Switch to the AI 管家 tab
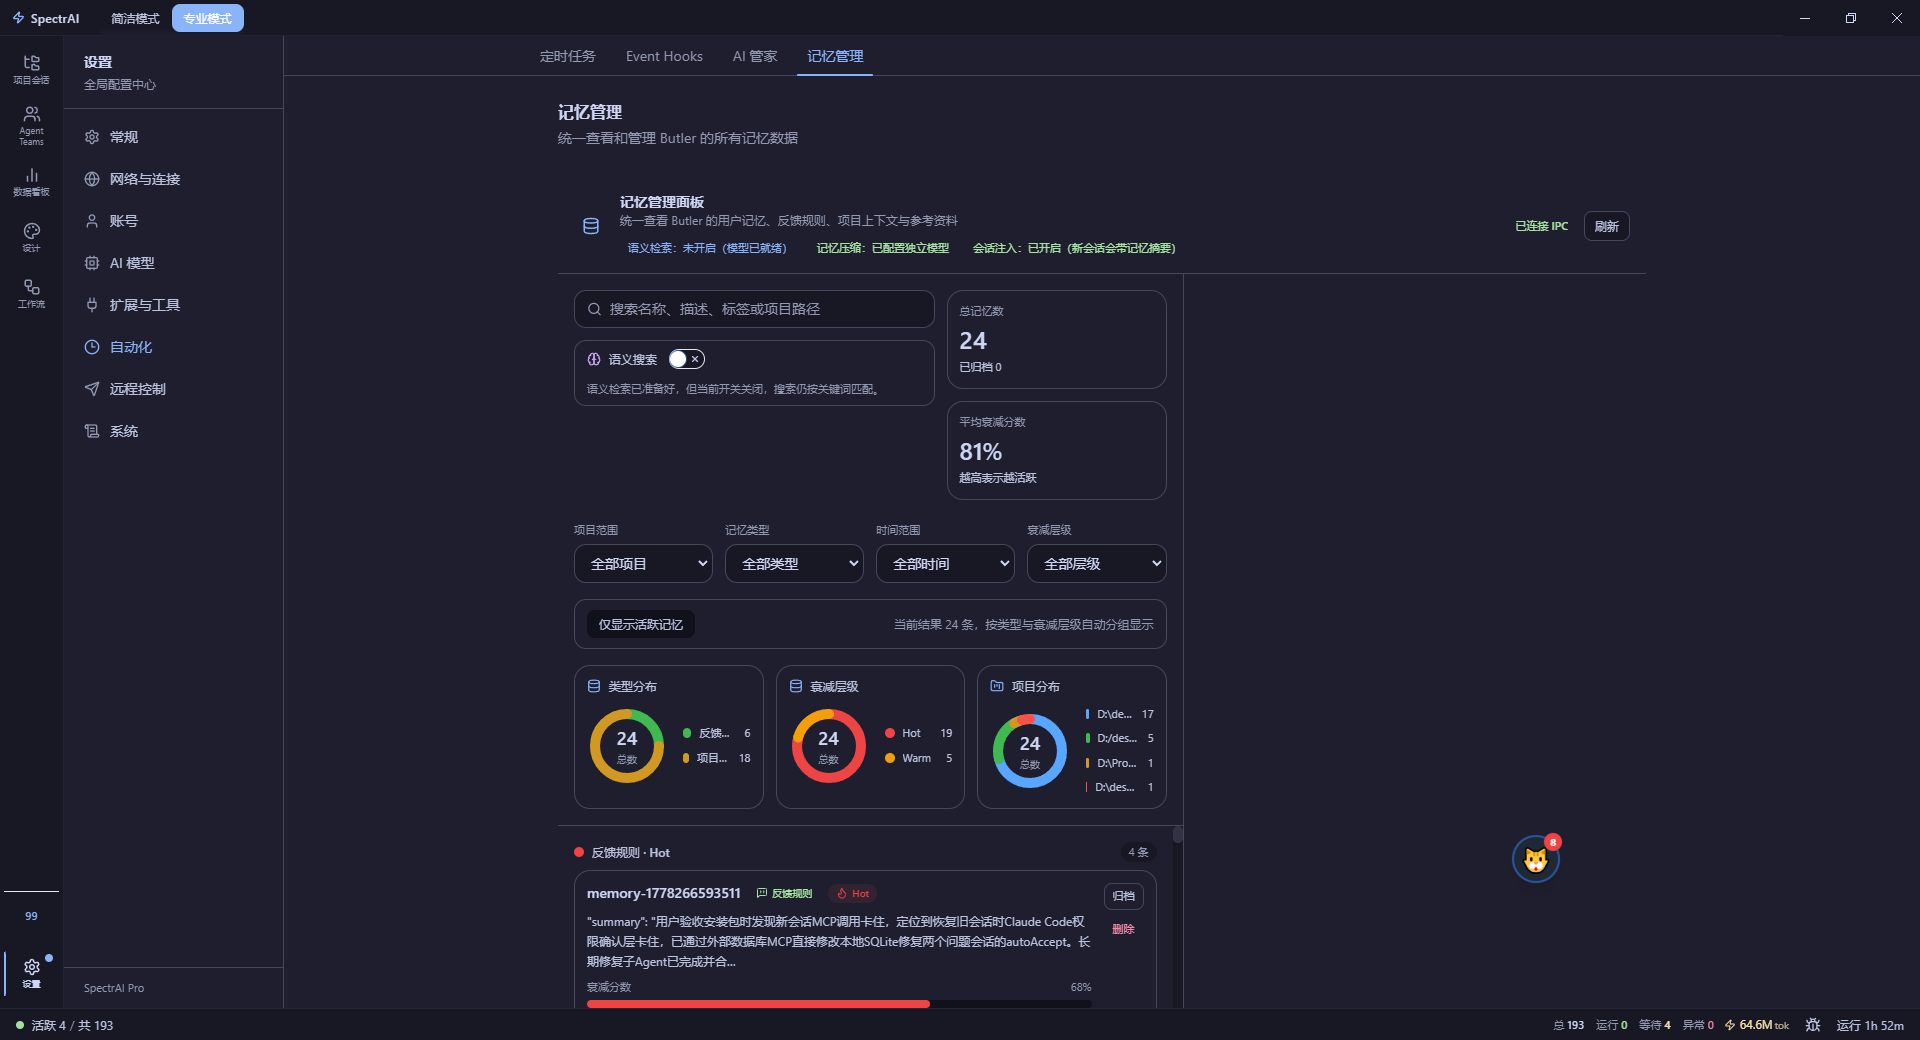Viewport: 1920px width, 1040px height. click(x=755, y=56)
